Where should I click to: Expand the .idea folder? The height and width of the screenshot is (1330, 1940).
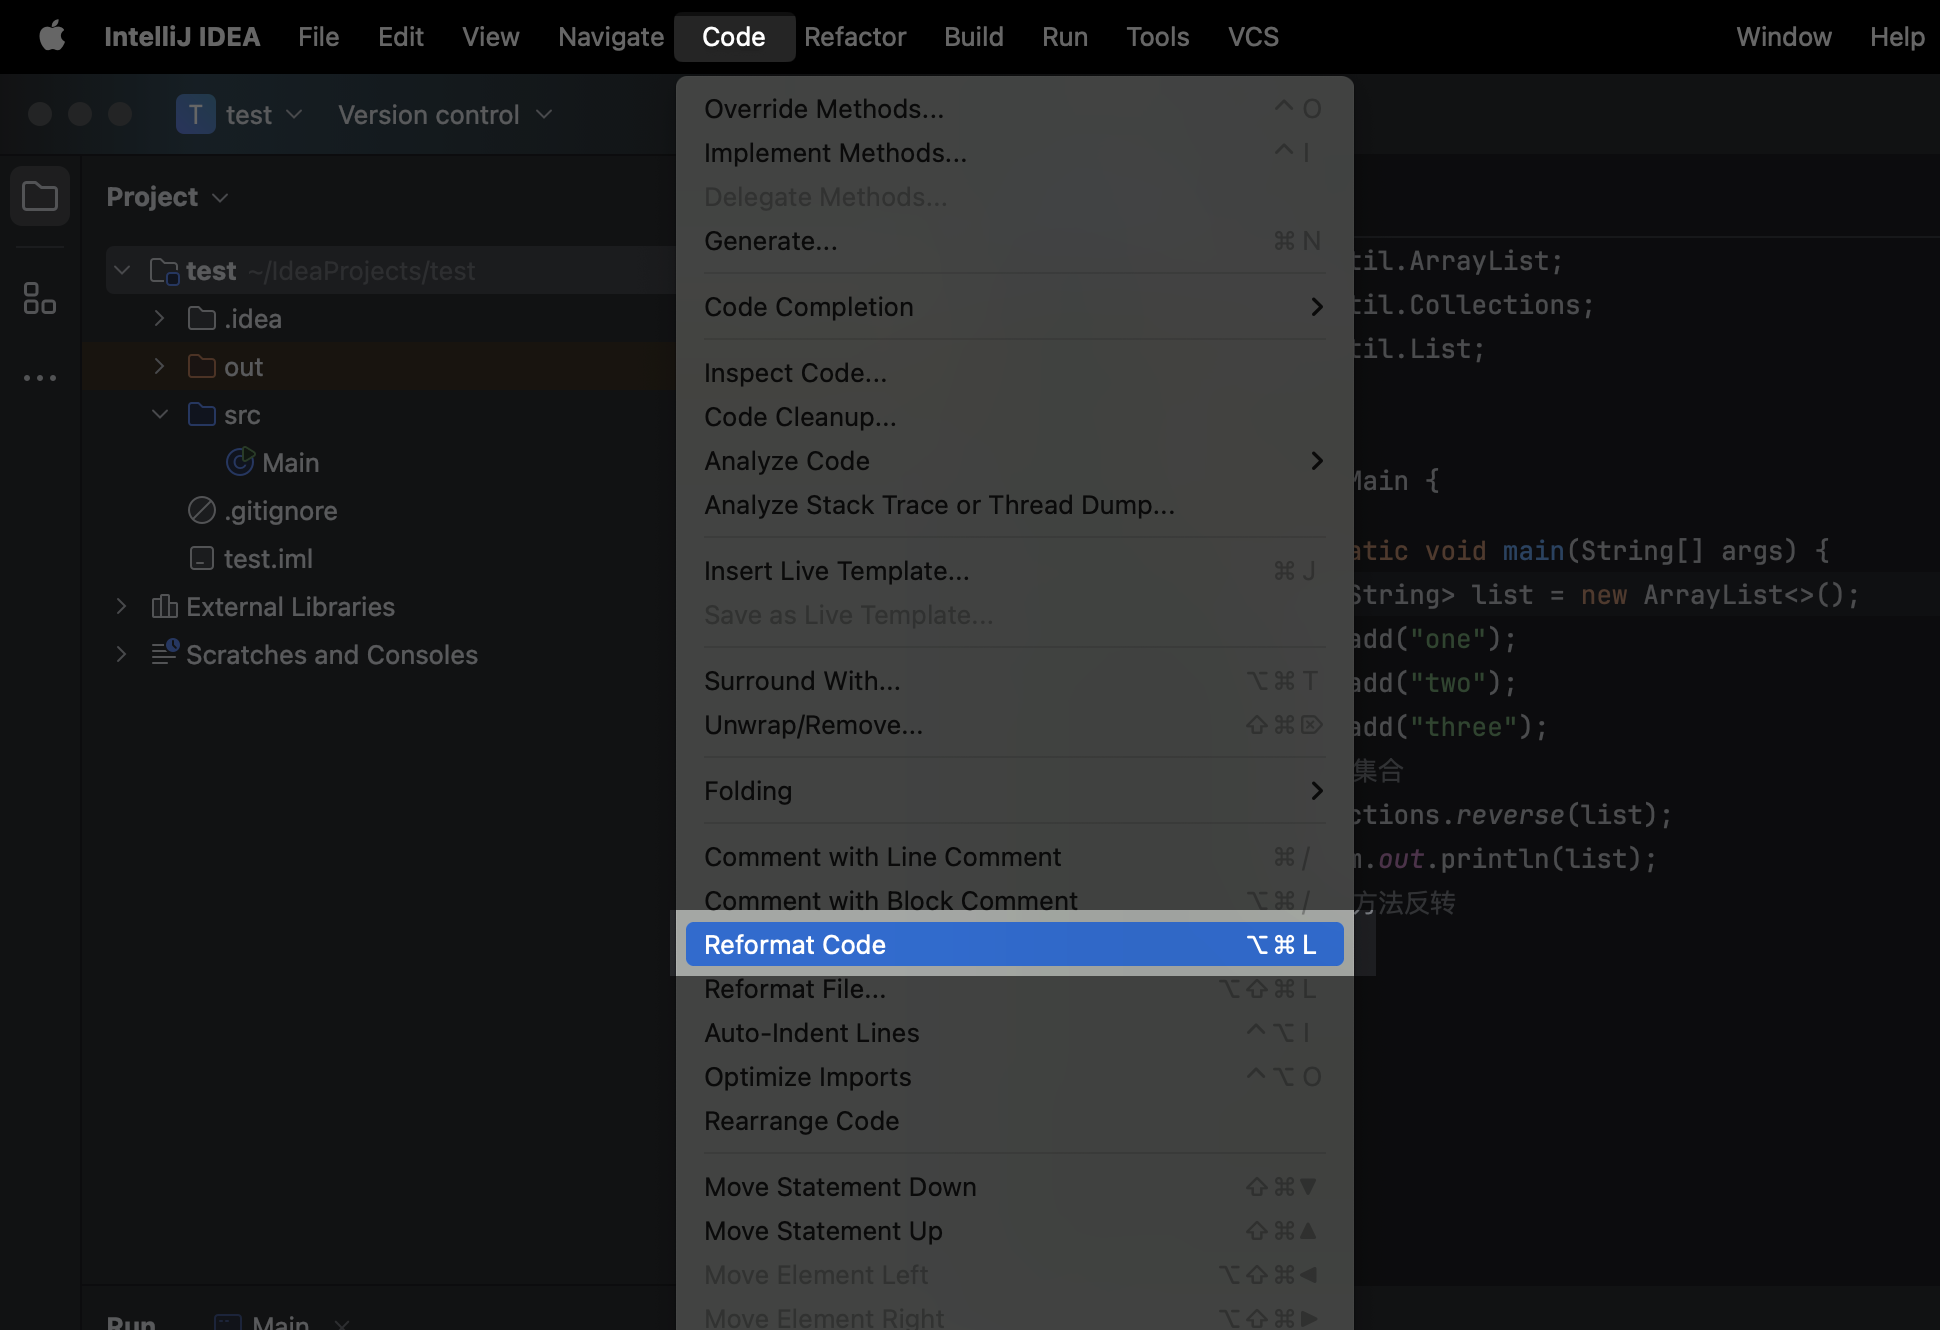tap(159, 319)
